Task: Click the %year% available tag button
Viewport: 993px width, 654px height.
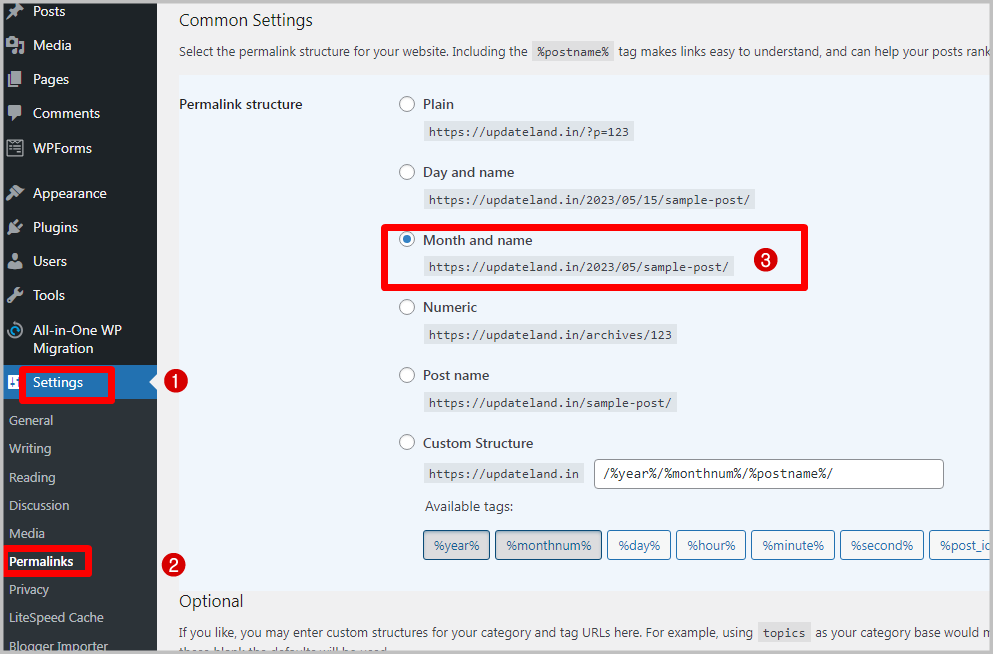Action: point(456,546)
